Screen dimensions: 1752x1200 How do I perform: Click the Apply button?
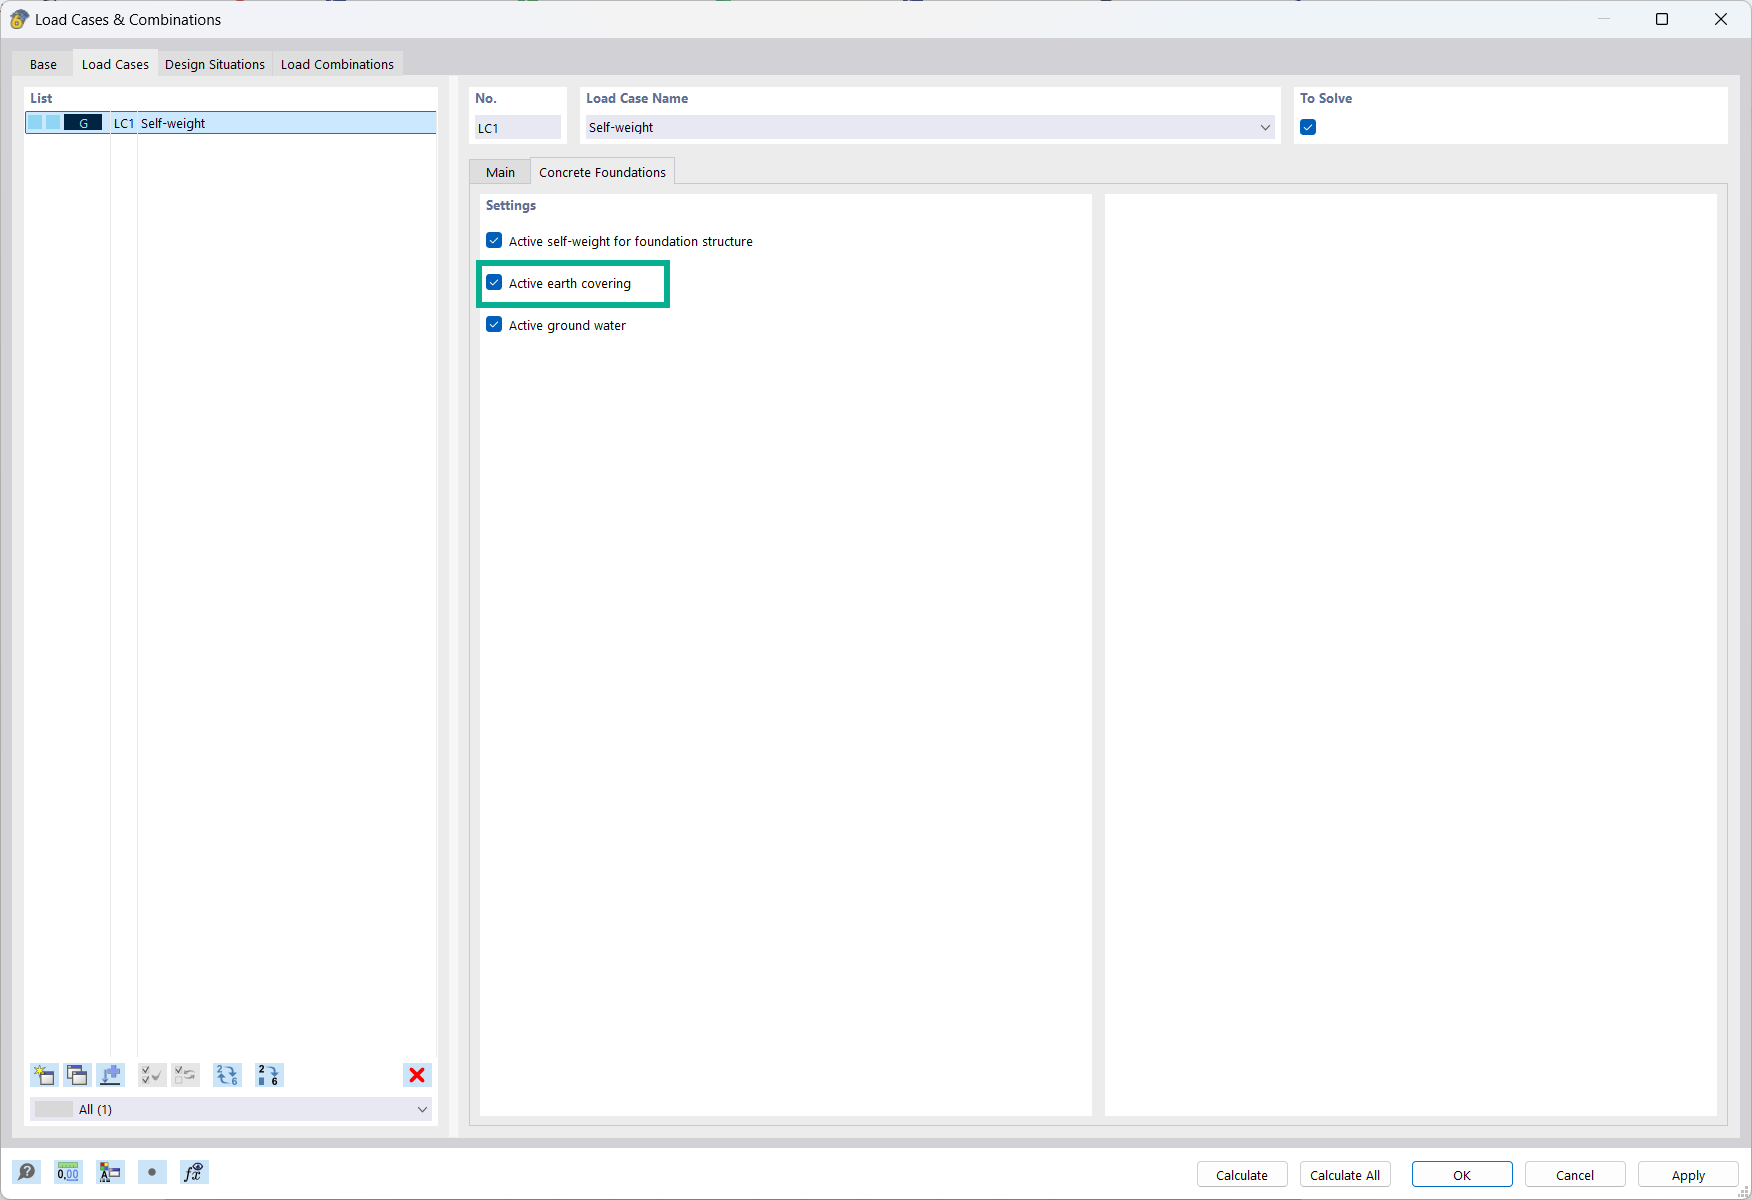click(x=1688, y=1175)
